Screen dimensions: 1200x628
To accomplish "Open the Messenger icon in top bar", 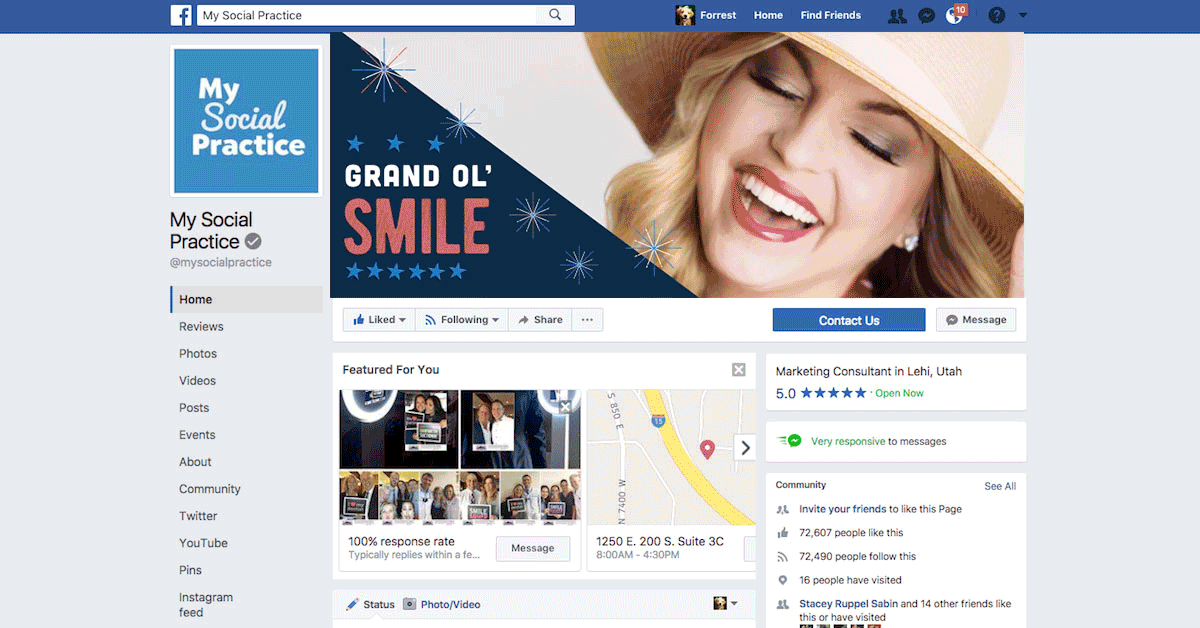I will [926, 15].
